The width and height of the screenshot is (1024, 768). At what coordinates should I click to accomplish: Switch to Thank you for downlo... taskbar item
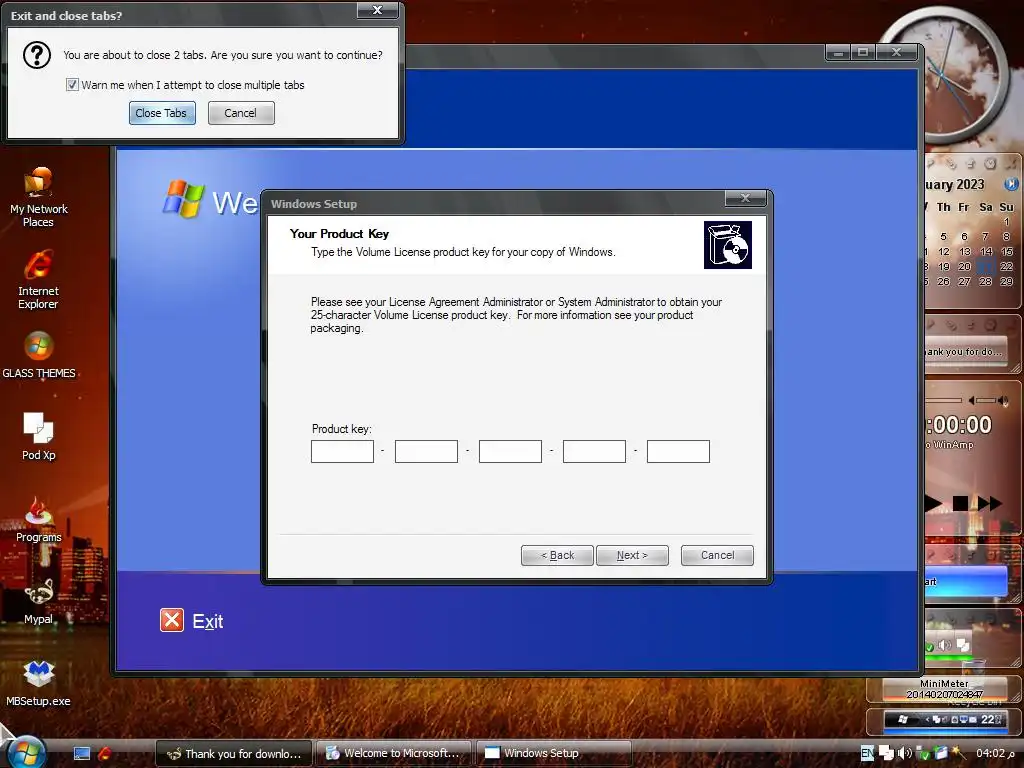coord(234,754)
